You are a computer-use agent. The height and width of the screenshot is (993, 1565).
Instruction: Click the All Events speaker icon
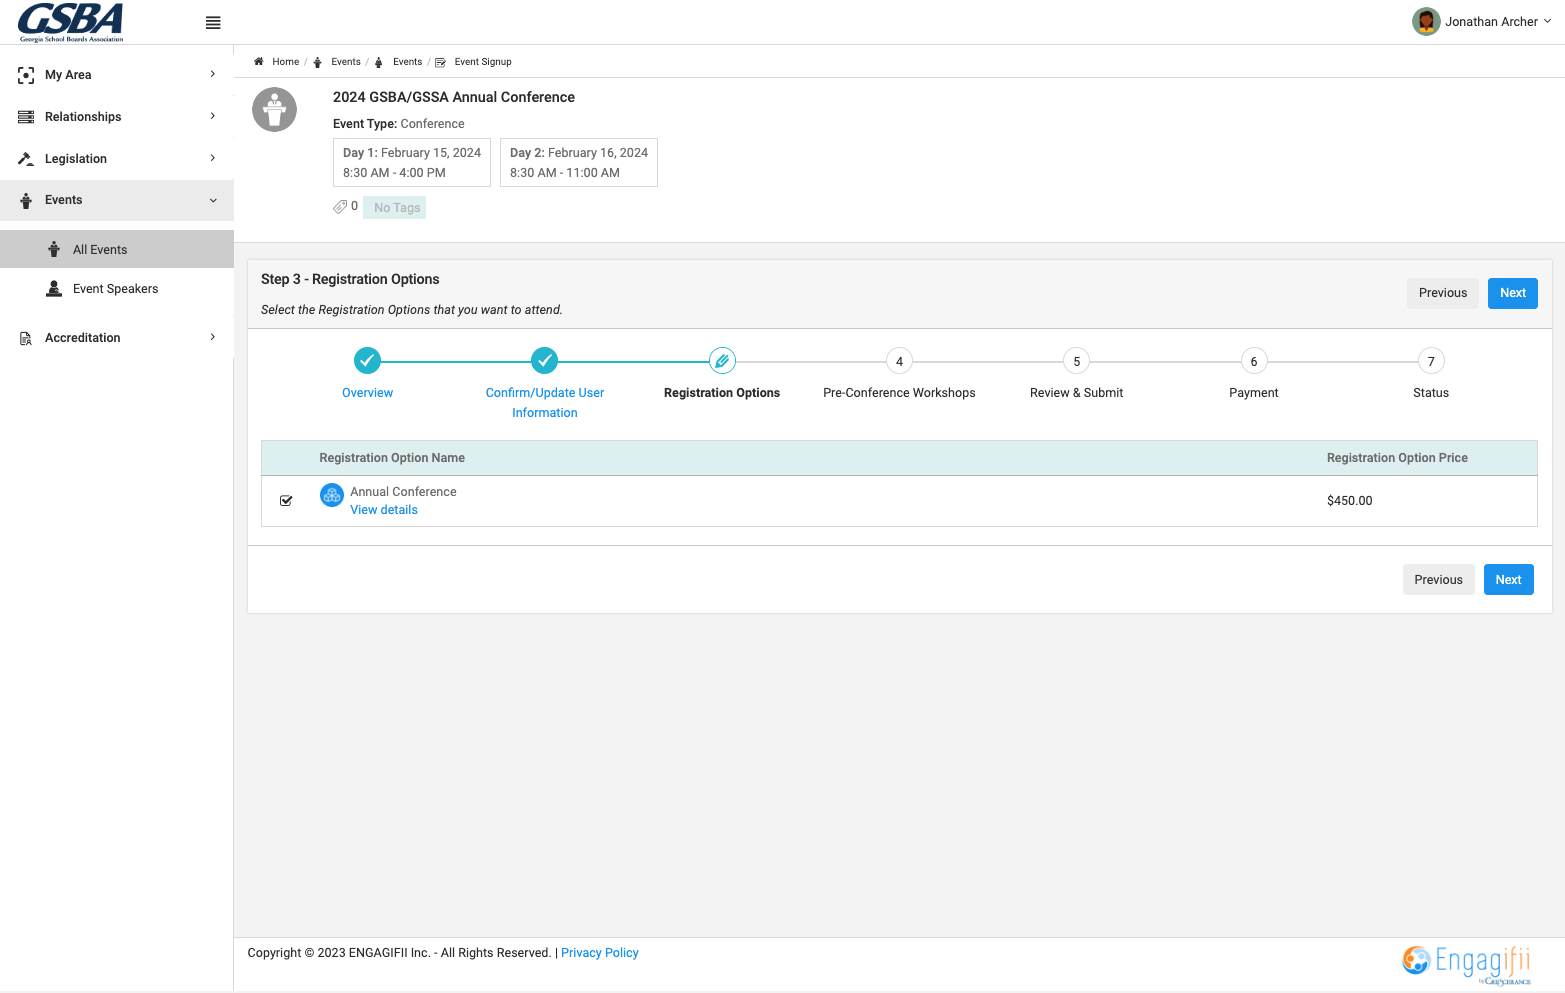[54, 249]
